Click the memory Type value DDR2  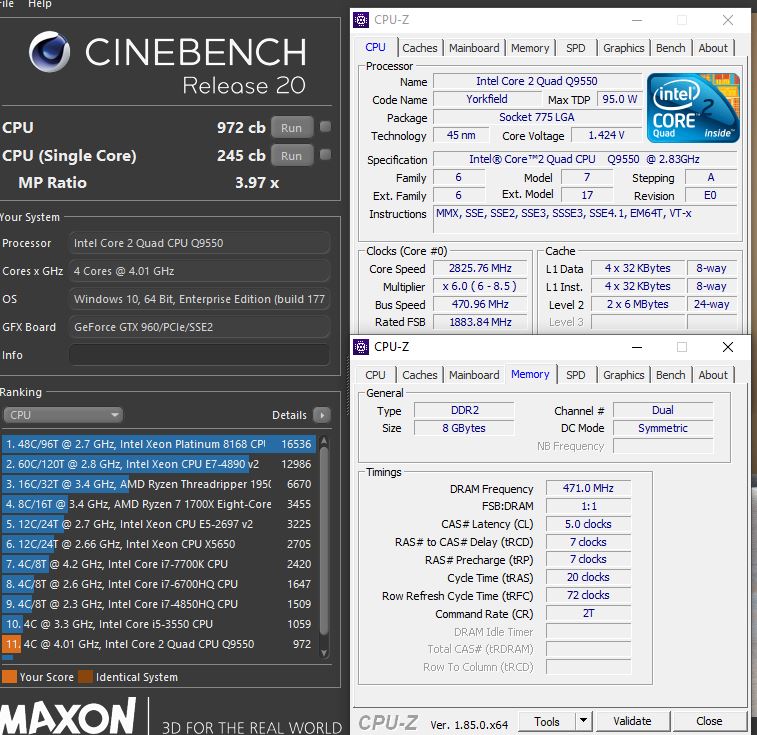[464, 410]
